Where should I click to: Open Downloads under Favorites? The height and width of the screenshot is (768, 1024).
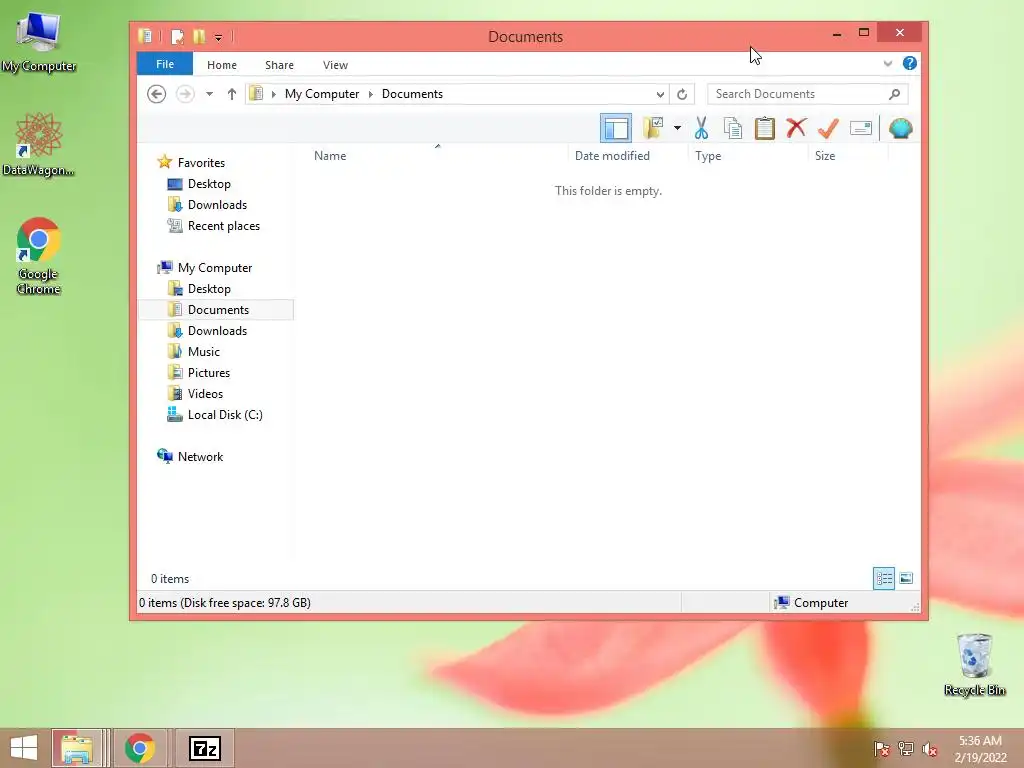click(217, 204)
